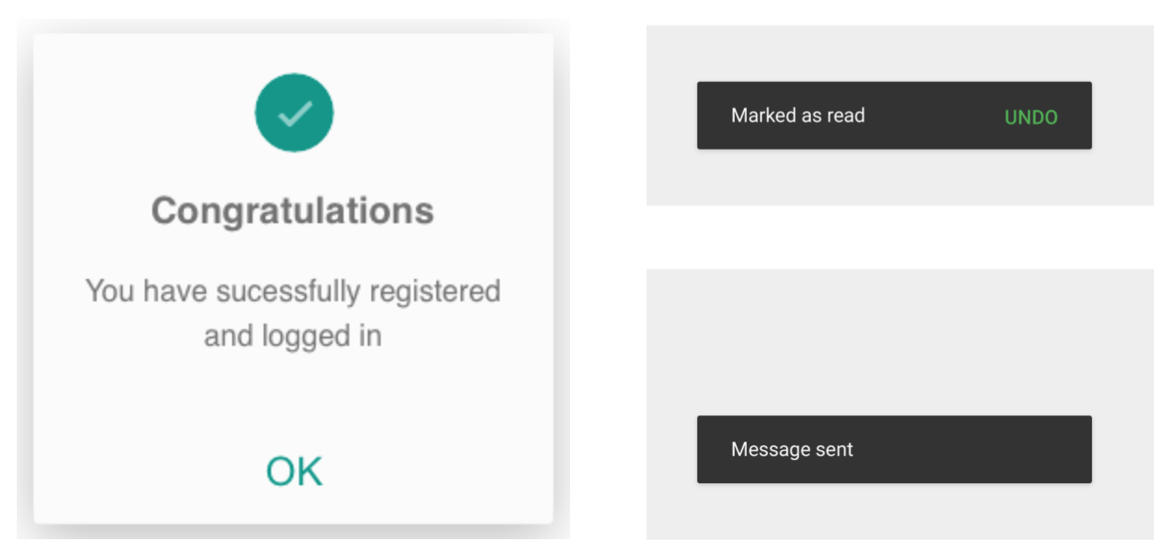Click UNDO on the snackbar
This screenshot has width=1167, height=555.
coord(1030,117)
